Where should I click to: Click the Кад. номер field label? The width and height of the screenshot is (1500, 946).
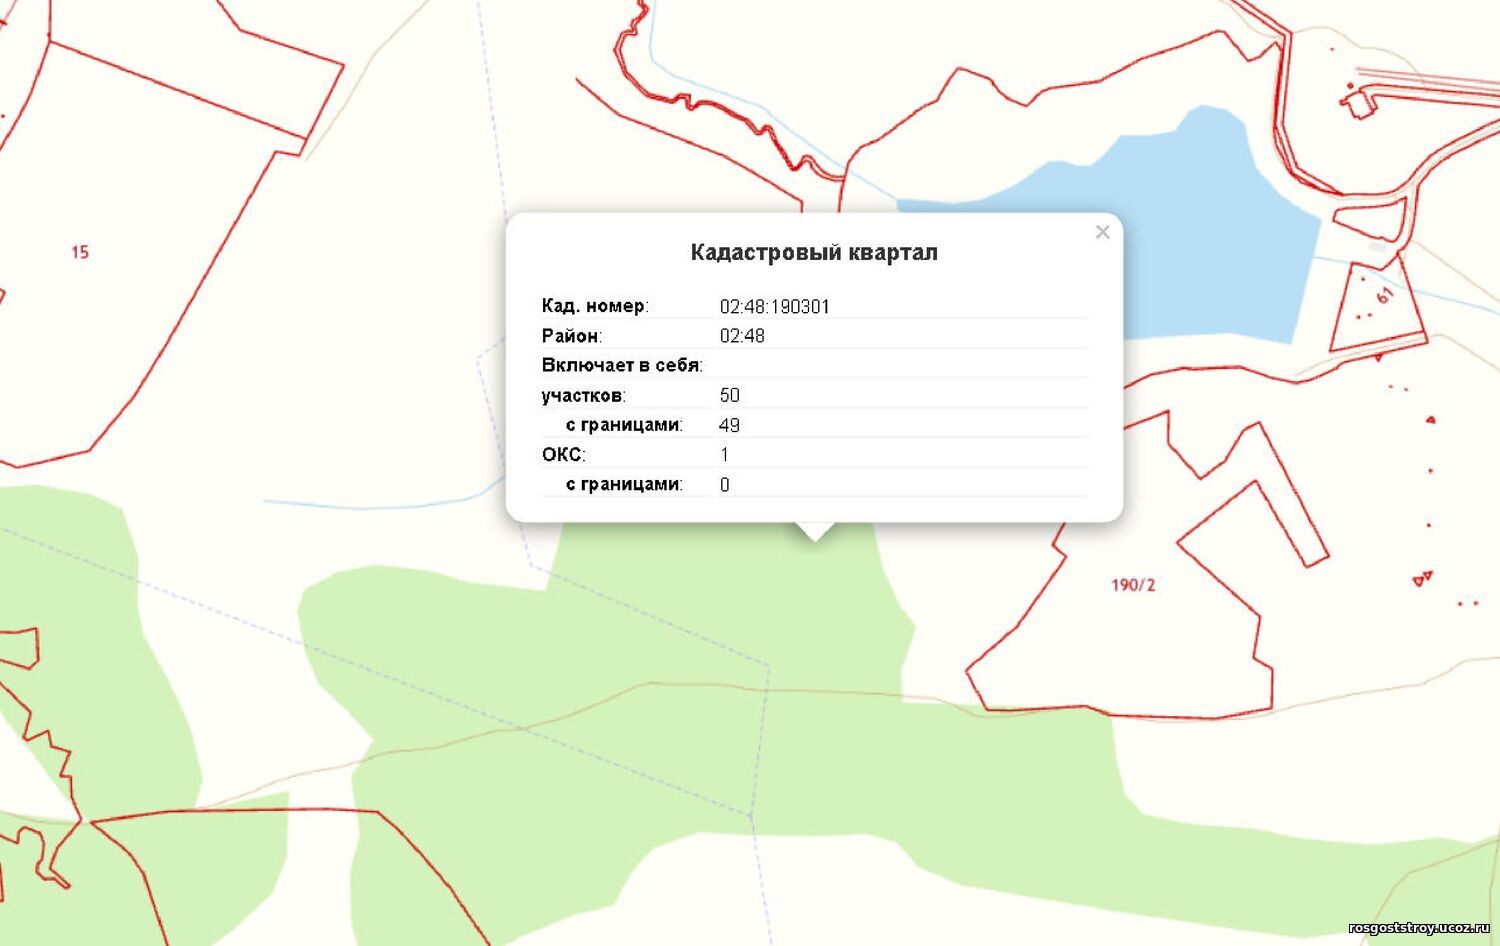pos(595,306)
